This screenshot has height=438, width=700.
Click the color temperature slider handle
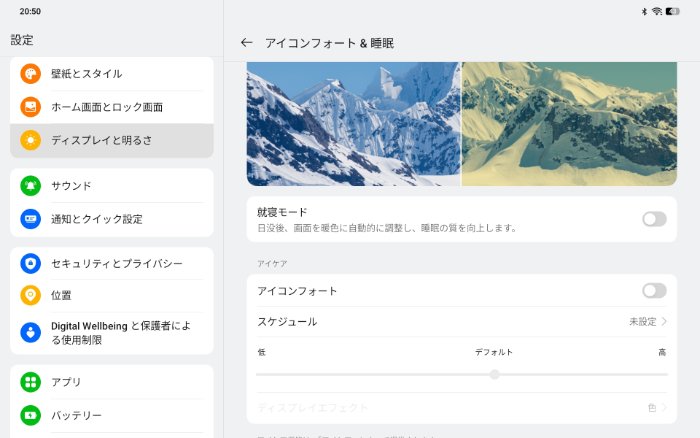[x=494, y=374]
